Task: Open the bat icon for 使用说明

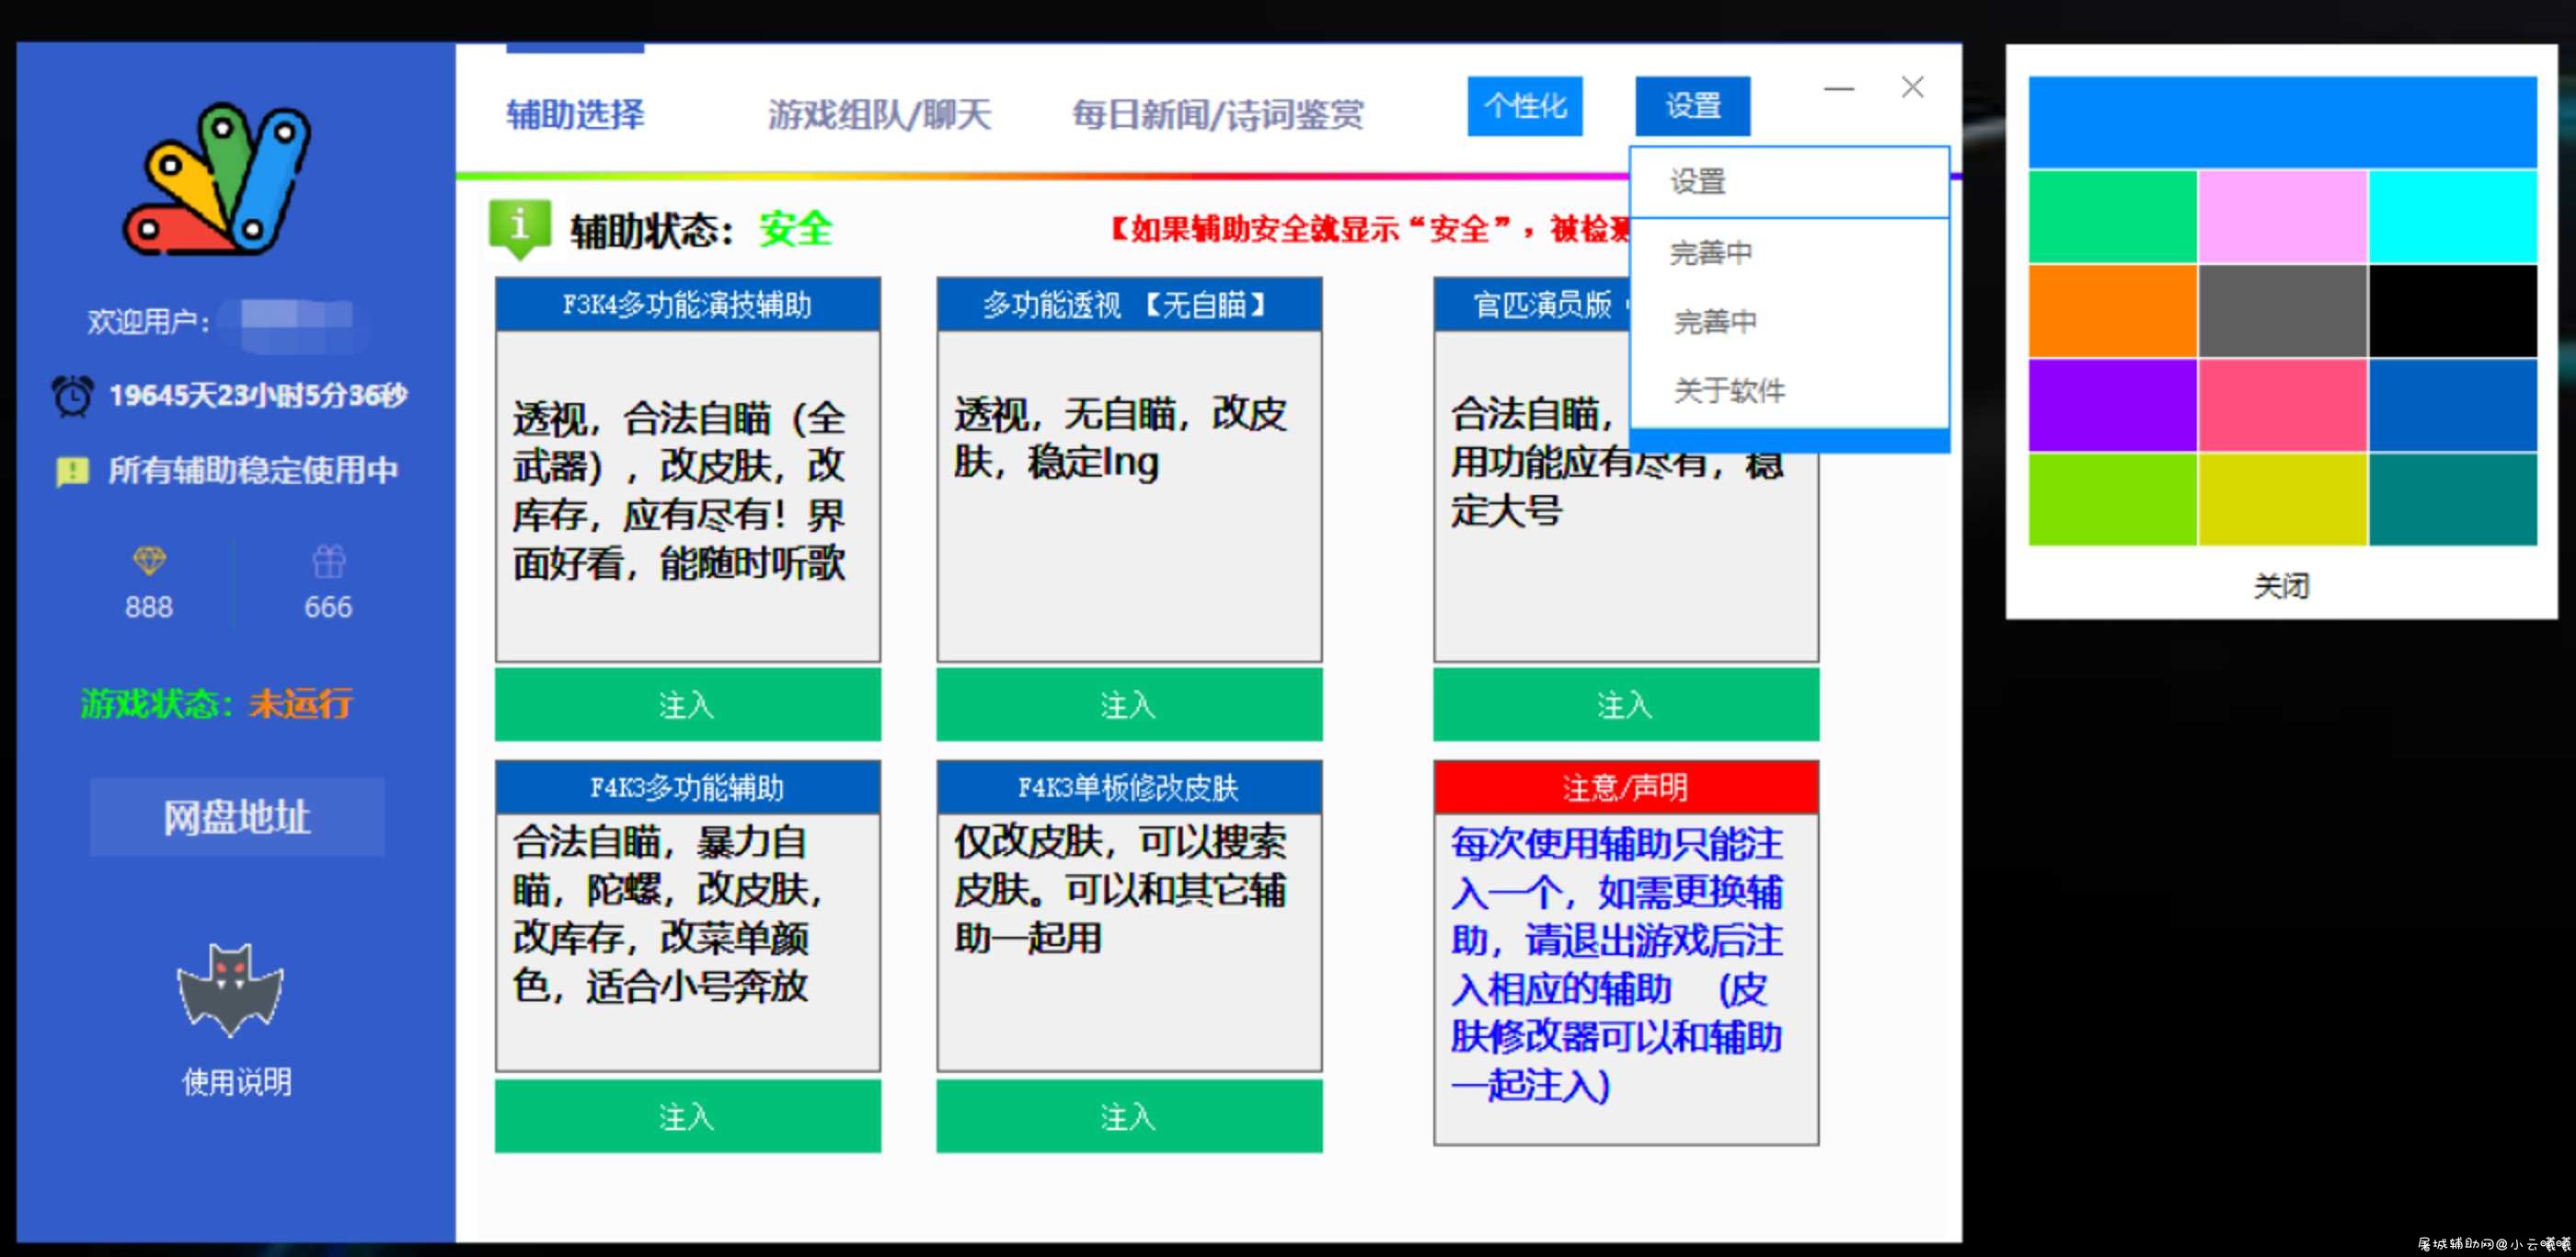Action: [x=231, y=989]
